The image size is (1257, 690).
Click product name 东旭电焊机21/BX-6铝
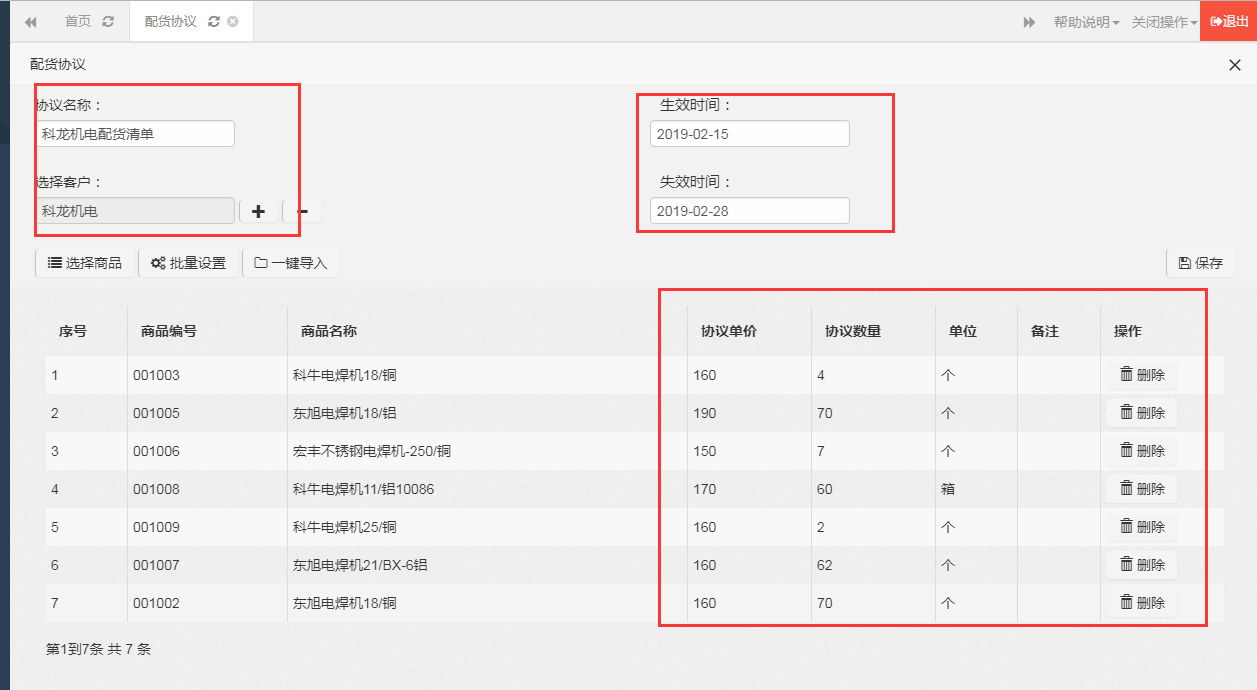click(360, 565)
